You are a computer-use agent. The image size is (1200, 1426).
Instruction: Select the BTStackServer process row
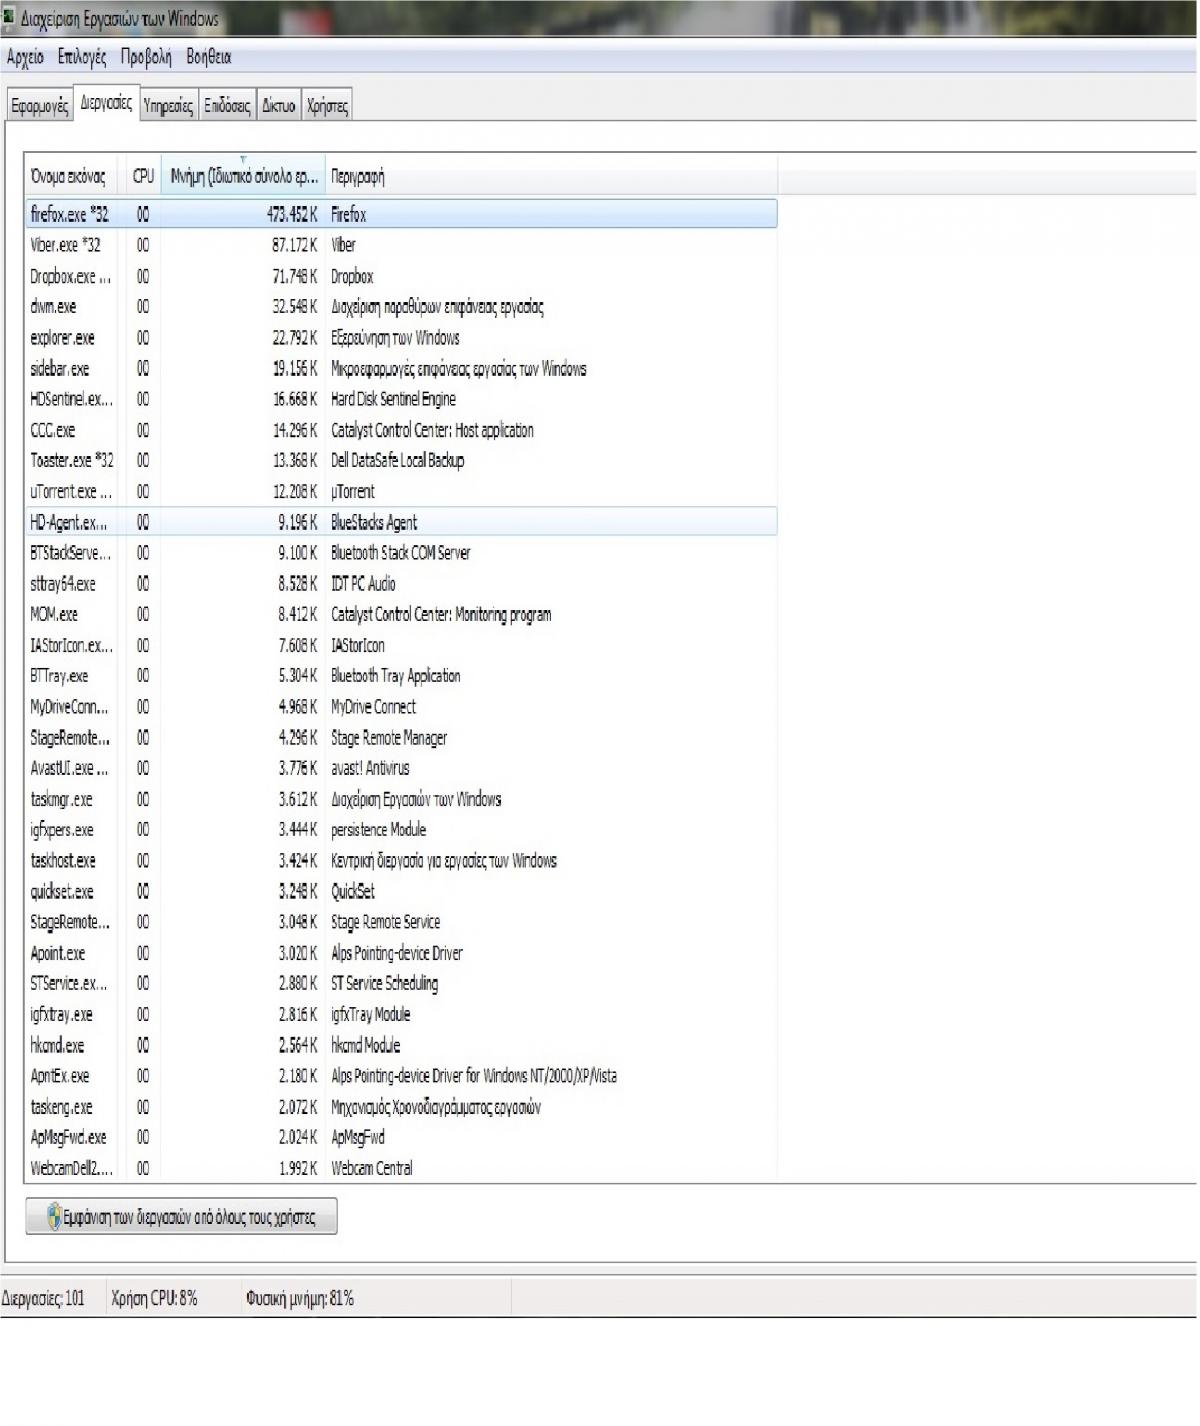[401, 553]
